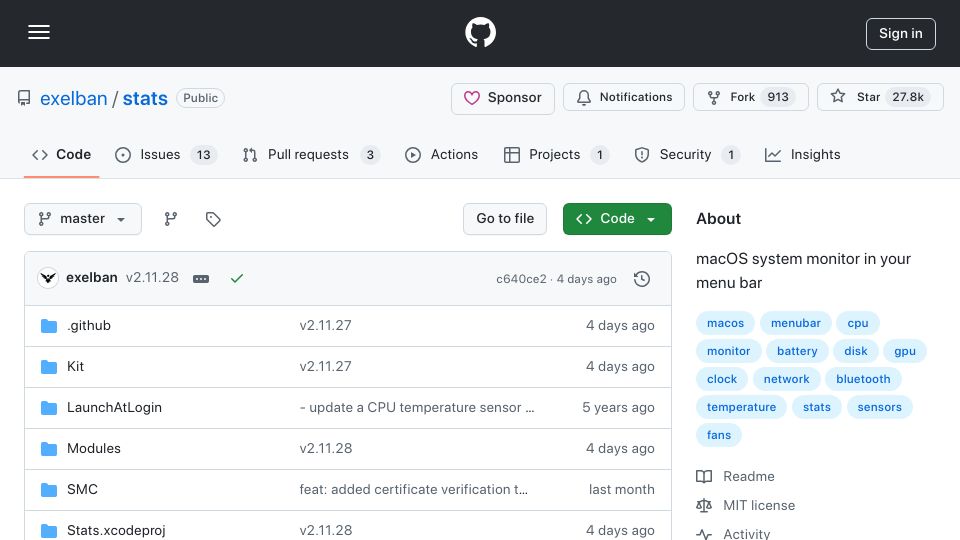This screenshot has height=540, width=960.
Task: Star the stats repository
Action: pos(880,97)
